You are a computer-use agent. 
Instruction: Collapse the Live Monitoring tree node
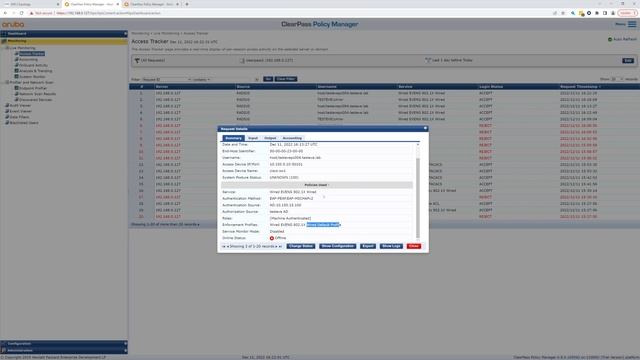[7, 48]
